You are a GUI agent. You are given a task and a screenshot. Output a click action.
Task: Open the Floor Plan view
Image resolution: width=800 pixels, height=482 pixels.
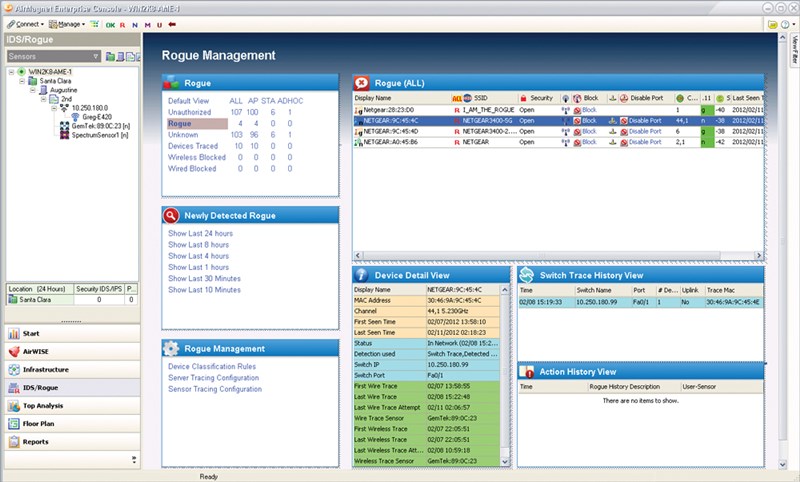pyautogui.click(x=38, y=424)
